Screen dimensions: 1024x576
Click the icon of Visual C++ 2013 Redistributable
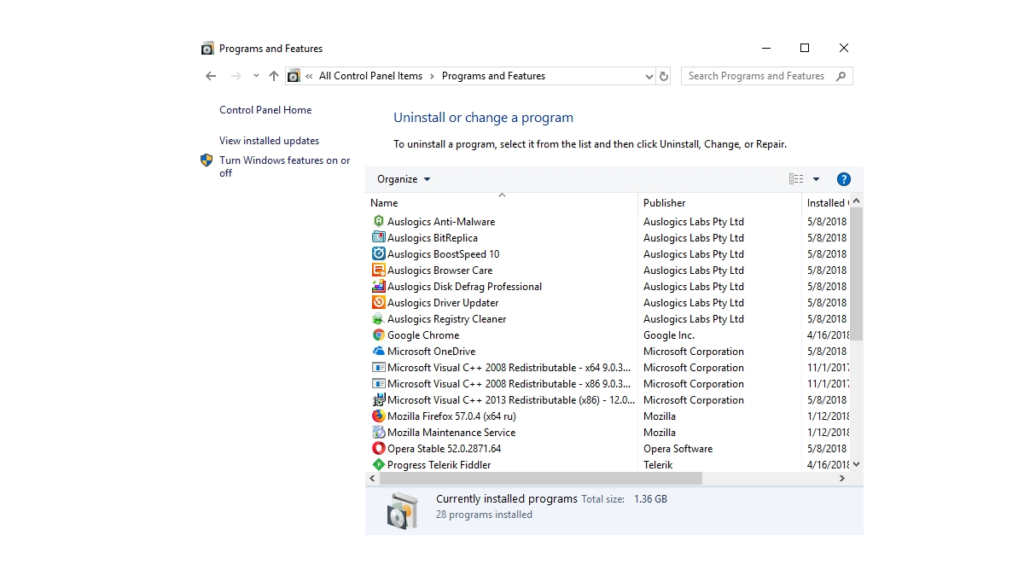378,400
